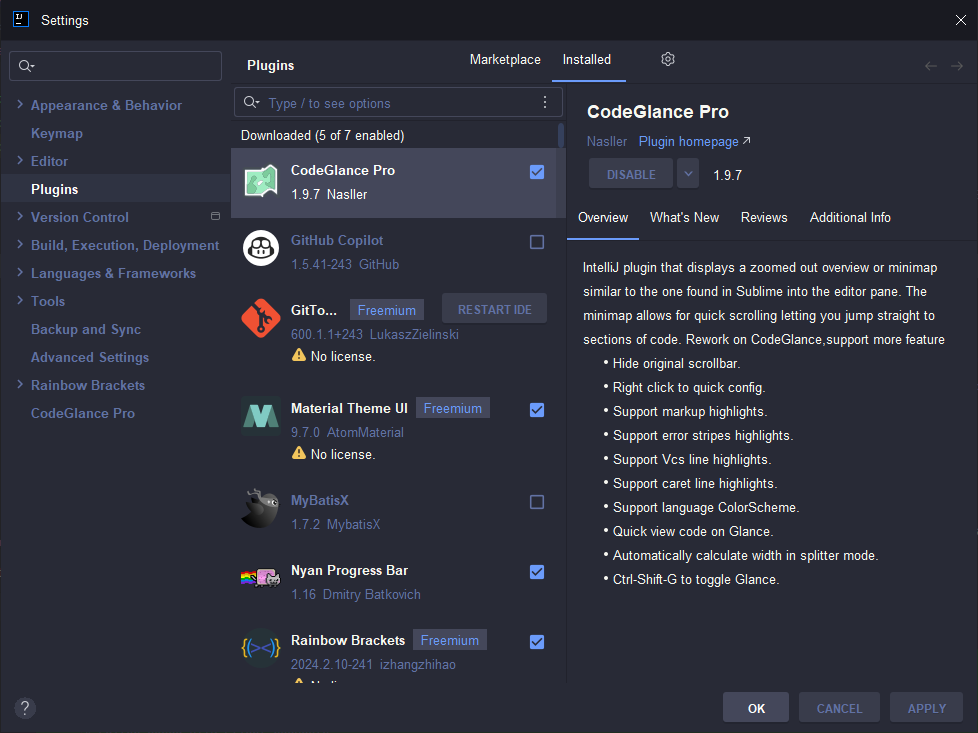This screenshot has width=978, height=733.
Task: Navigate forward with the right arrow
Action: 957,66
